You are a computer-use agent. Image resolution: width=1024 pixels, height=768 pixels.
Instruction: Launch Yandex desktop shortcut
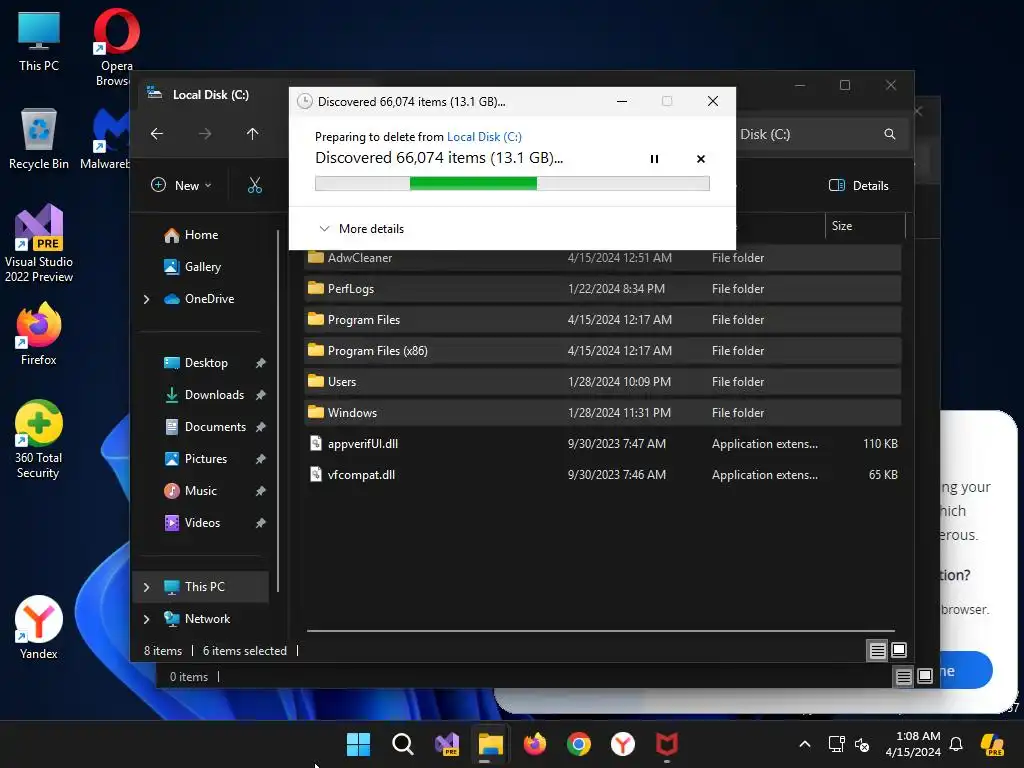pyautogui.click(x=39, y=628)
